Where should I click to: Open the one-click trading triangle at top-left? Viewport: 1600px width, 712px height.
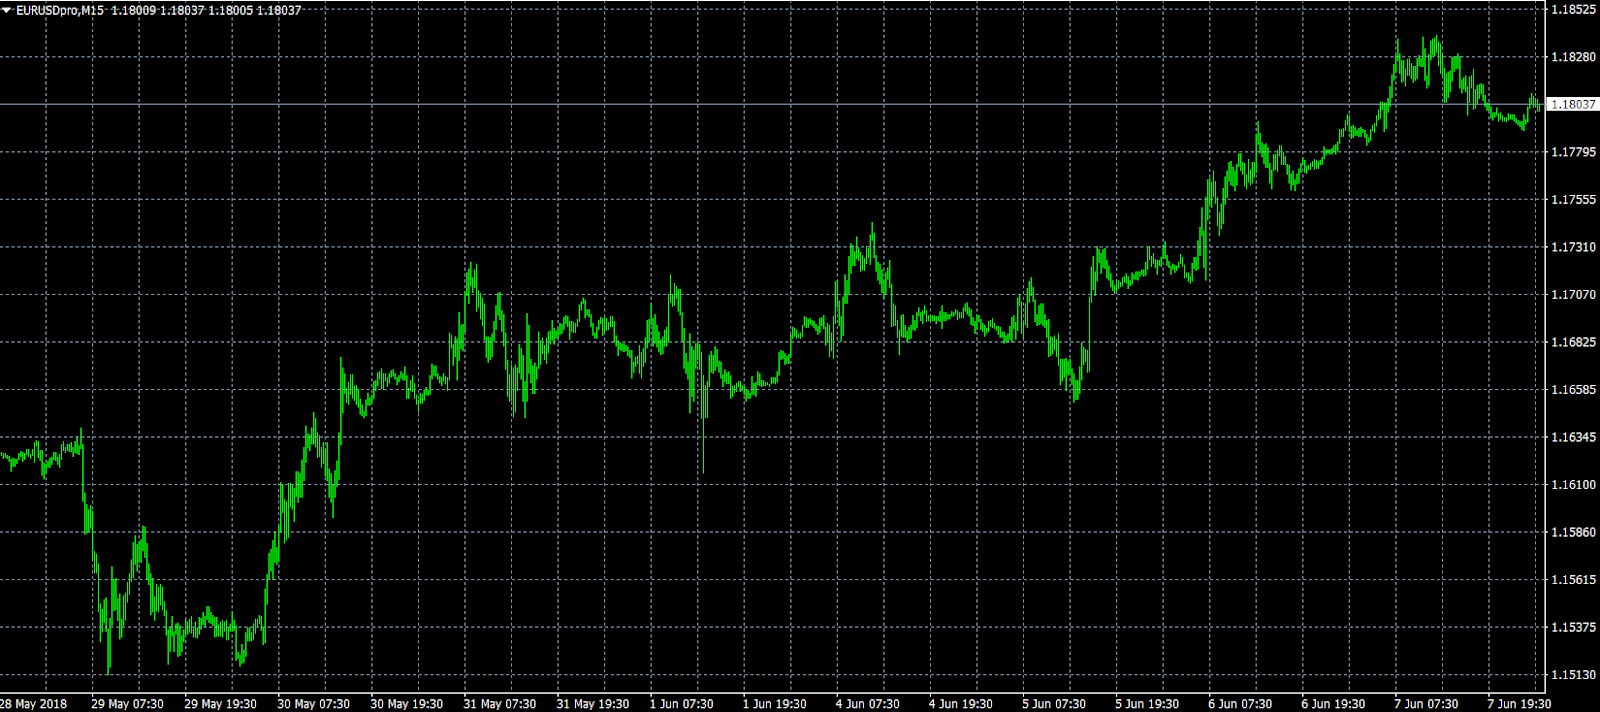coord(7,10)
